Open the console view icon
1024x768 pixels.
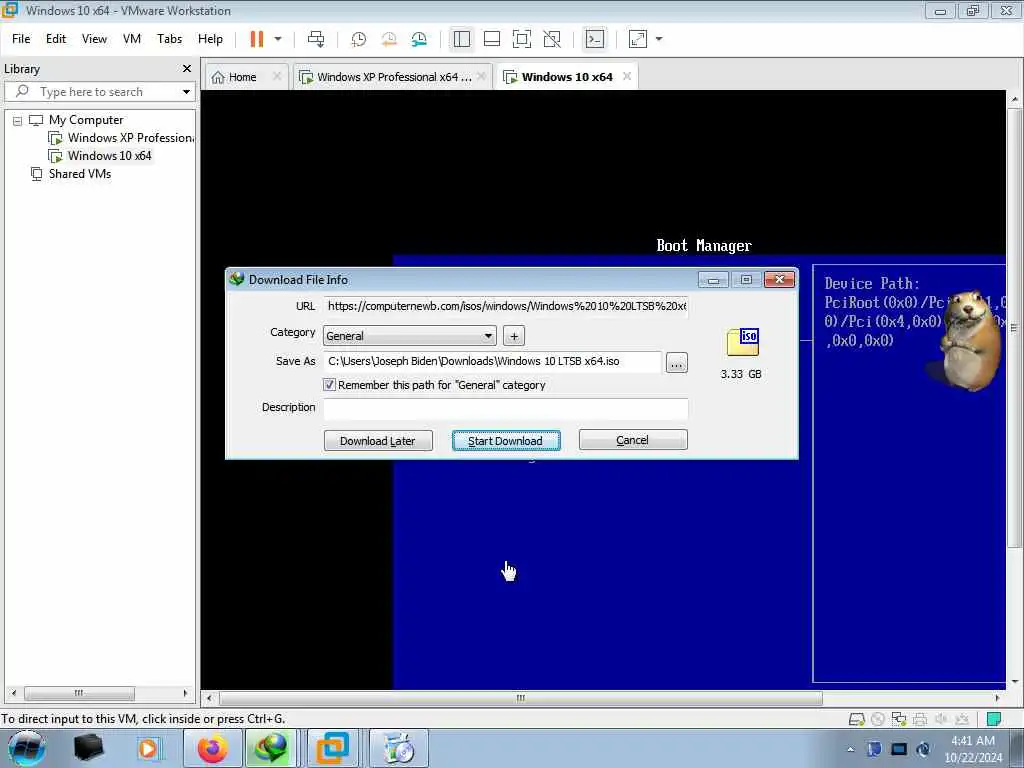coord(595,39)
